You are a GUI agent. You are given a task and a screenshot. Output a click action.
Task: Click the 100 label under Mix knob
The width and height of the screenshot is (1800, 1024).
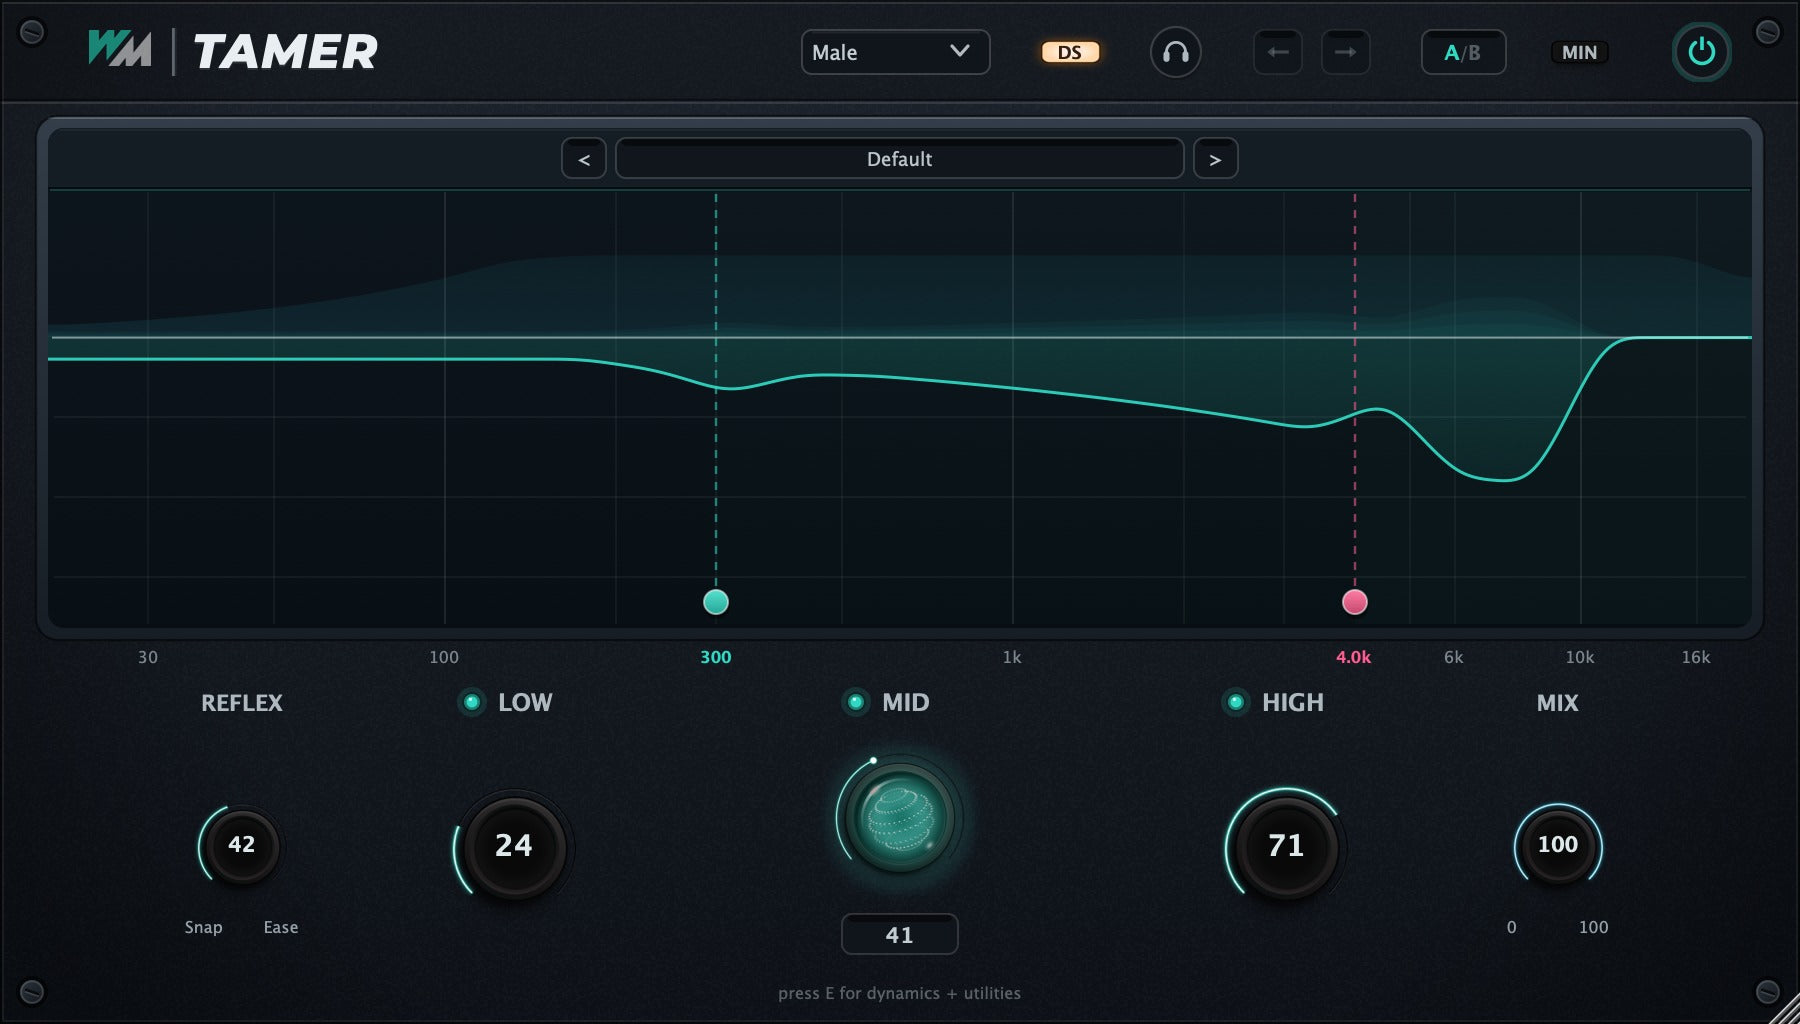1594,927
